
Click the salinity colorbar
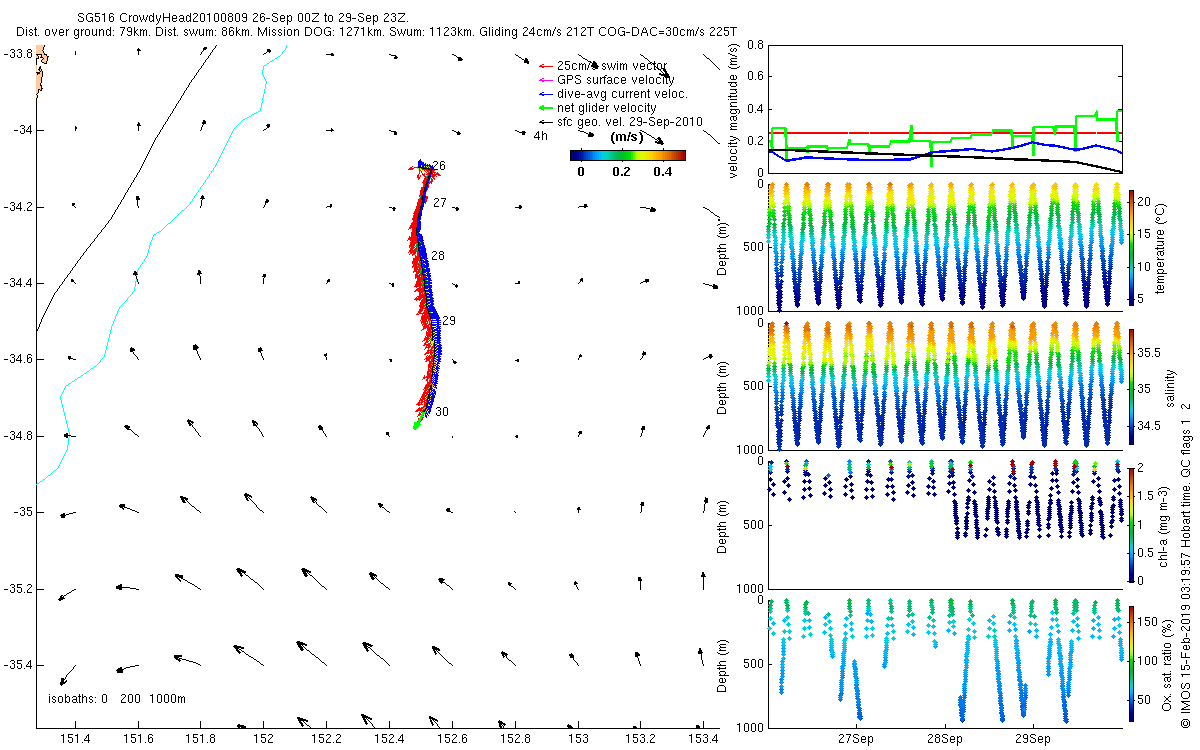1131,388
